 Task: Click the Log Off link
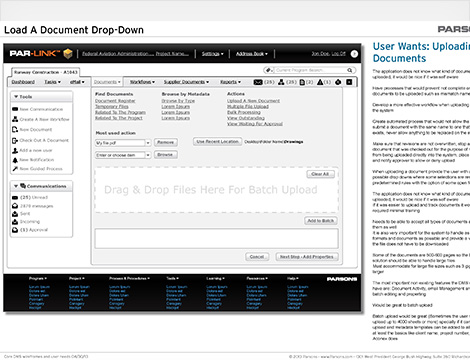(x=339, y=53)
